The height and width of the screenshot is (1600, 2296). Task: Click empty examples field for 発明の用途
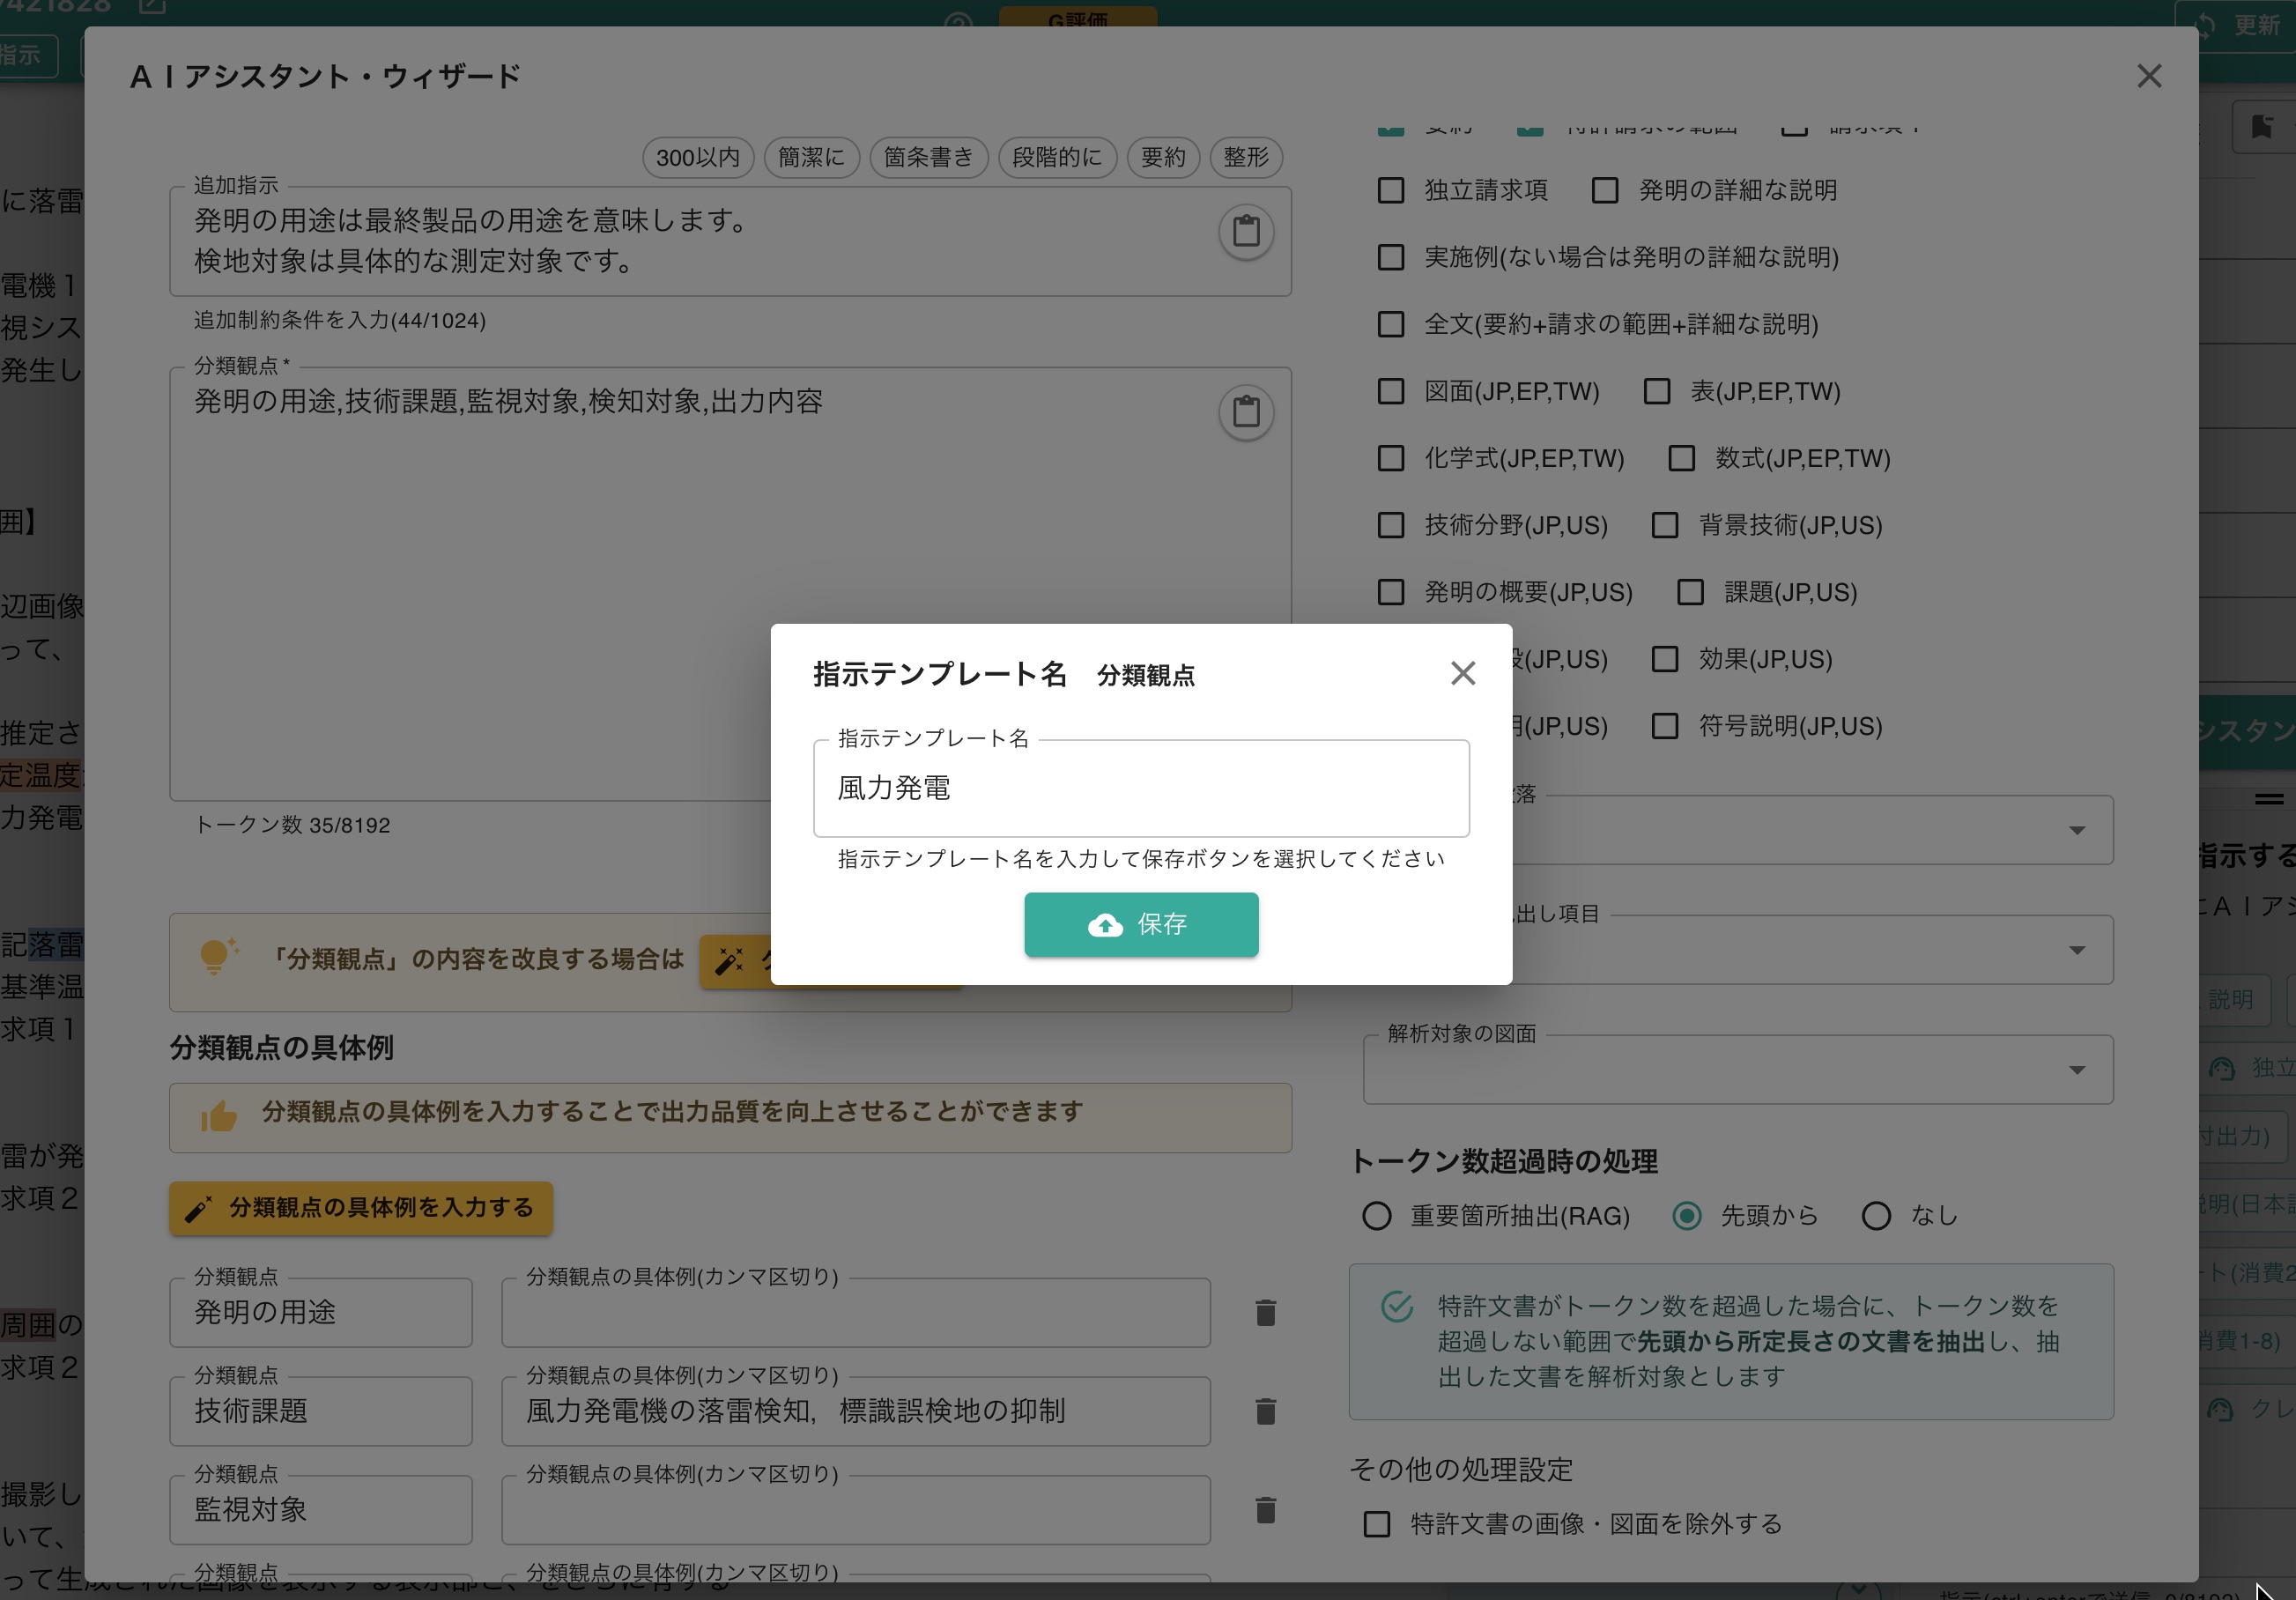pyautogui.click(x=856, y=1312)
